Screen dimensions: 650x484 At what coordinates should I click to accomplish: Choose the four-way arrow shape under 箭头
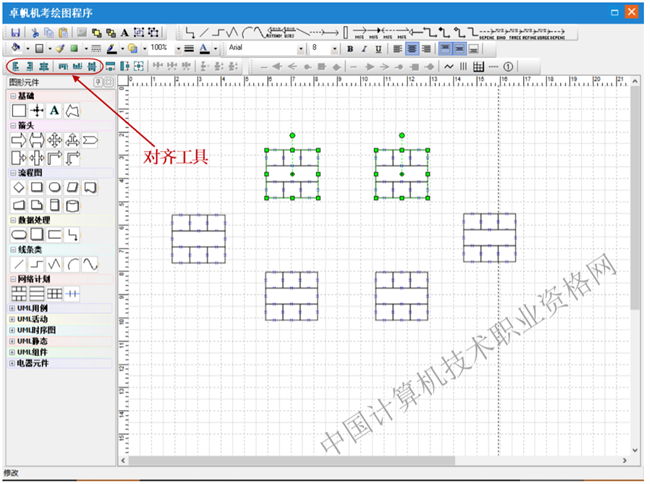pos(54,141)
